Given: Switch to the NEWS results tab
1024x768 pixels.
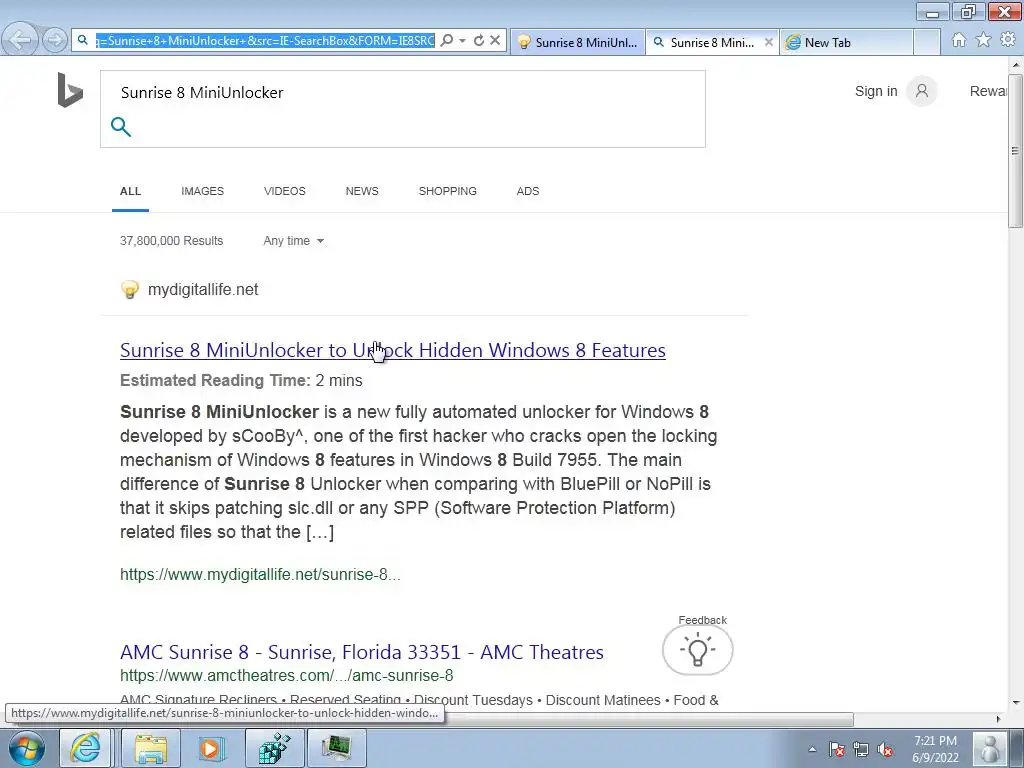Looking at the screenshot, I should point(362,191).
